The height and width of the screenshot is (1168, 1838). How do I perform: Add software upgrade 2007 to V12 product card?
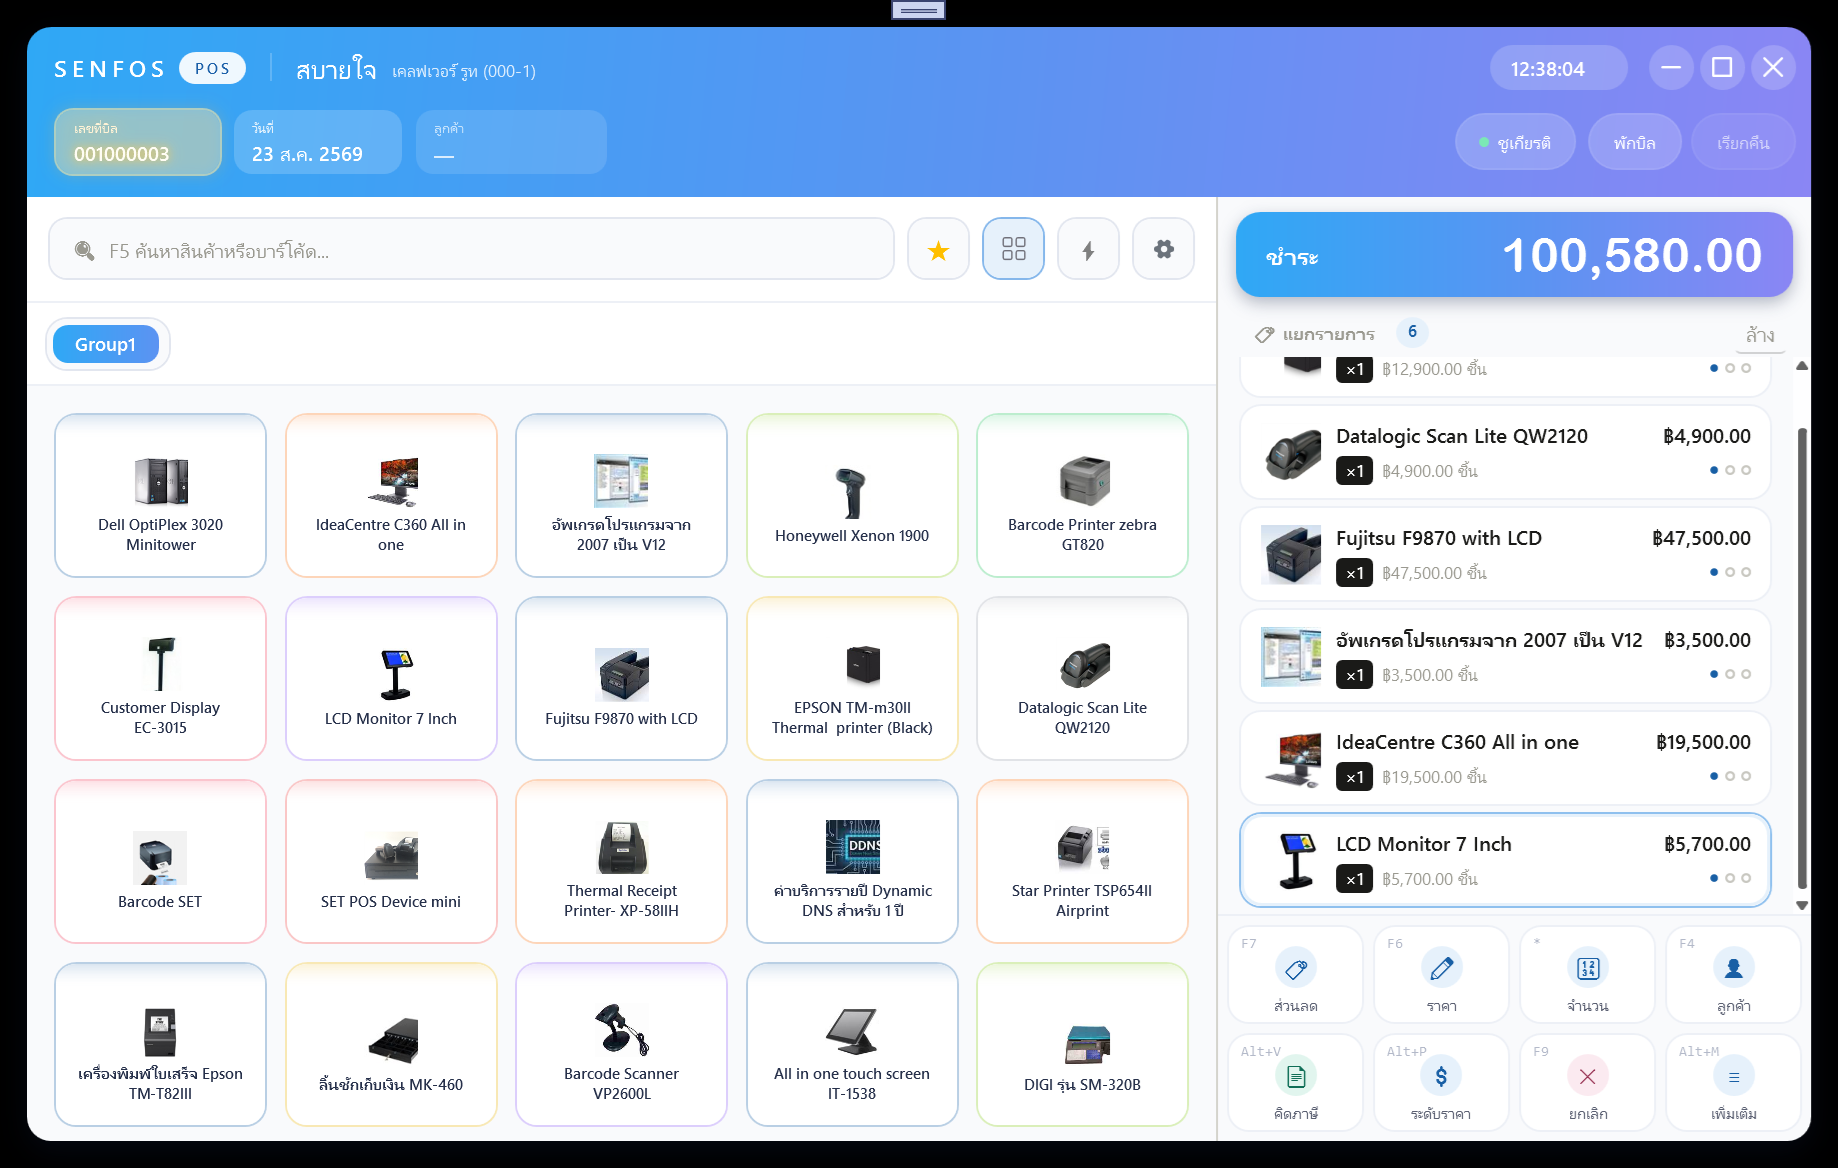click(x=621, y=495)
